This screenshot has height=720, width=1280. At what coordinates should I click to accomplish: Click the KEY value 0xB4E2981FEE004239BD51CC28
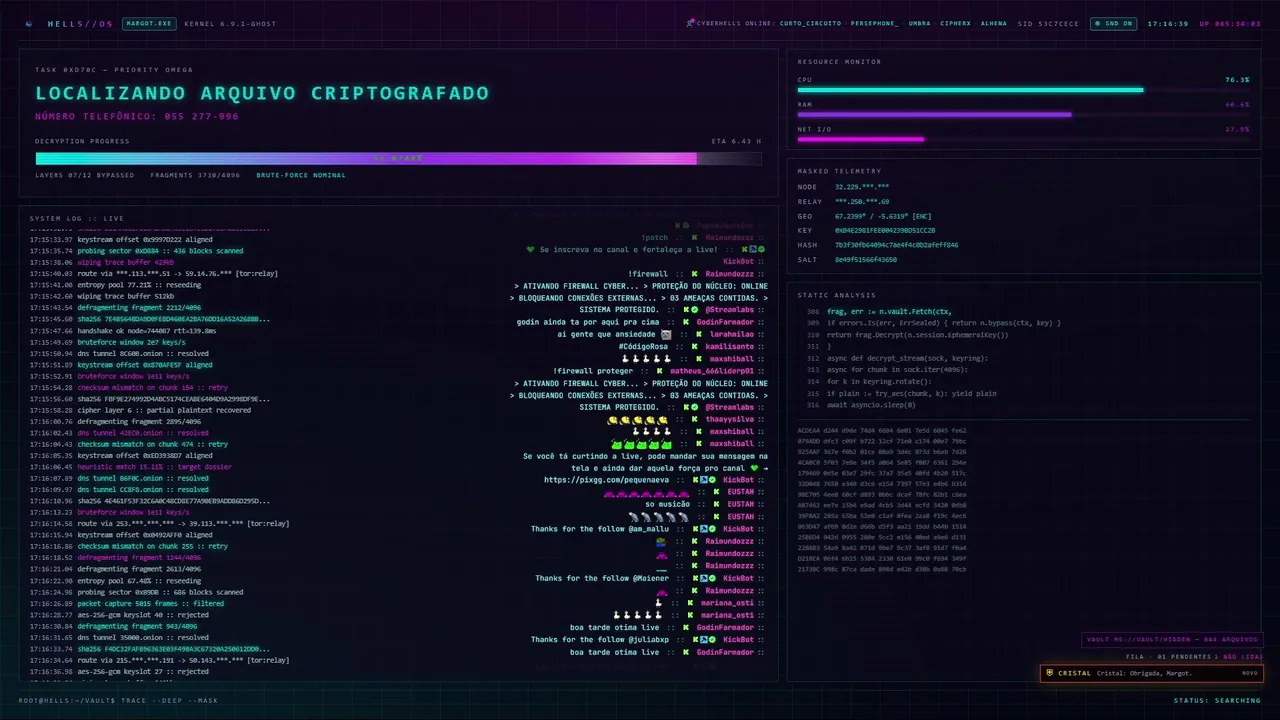pyautogui.click(x=885, y=230)
